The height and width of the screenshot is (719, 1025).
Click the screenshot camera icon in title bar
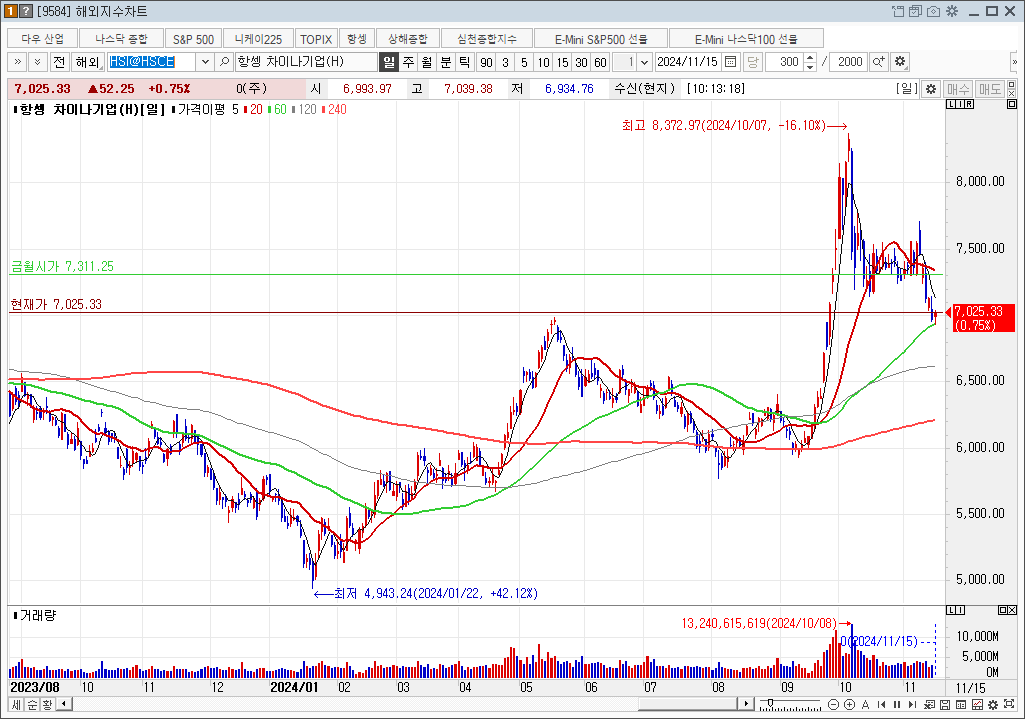933,11
